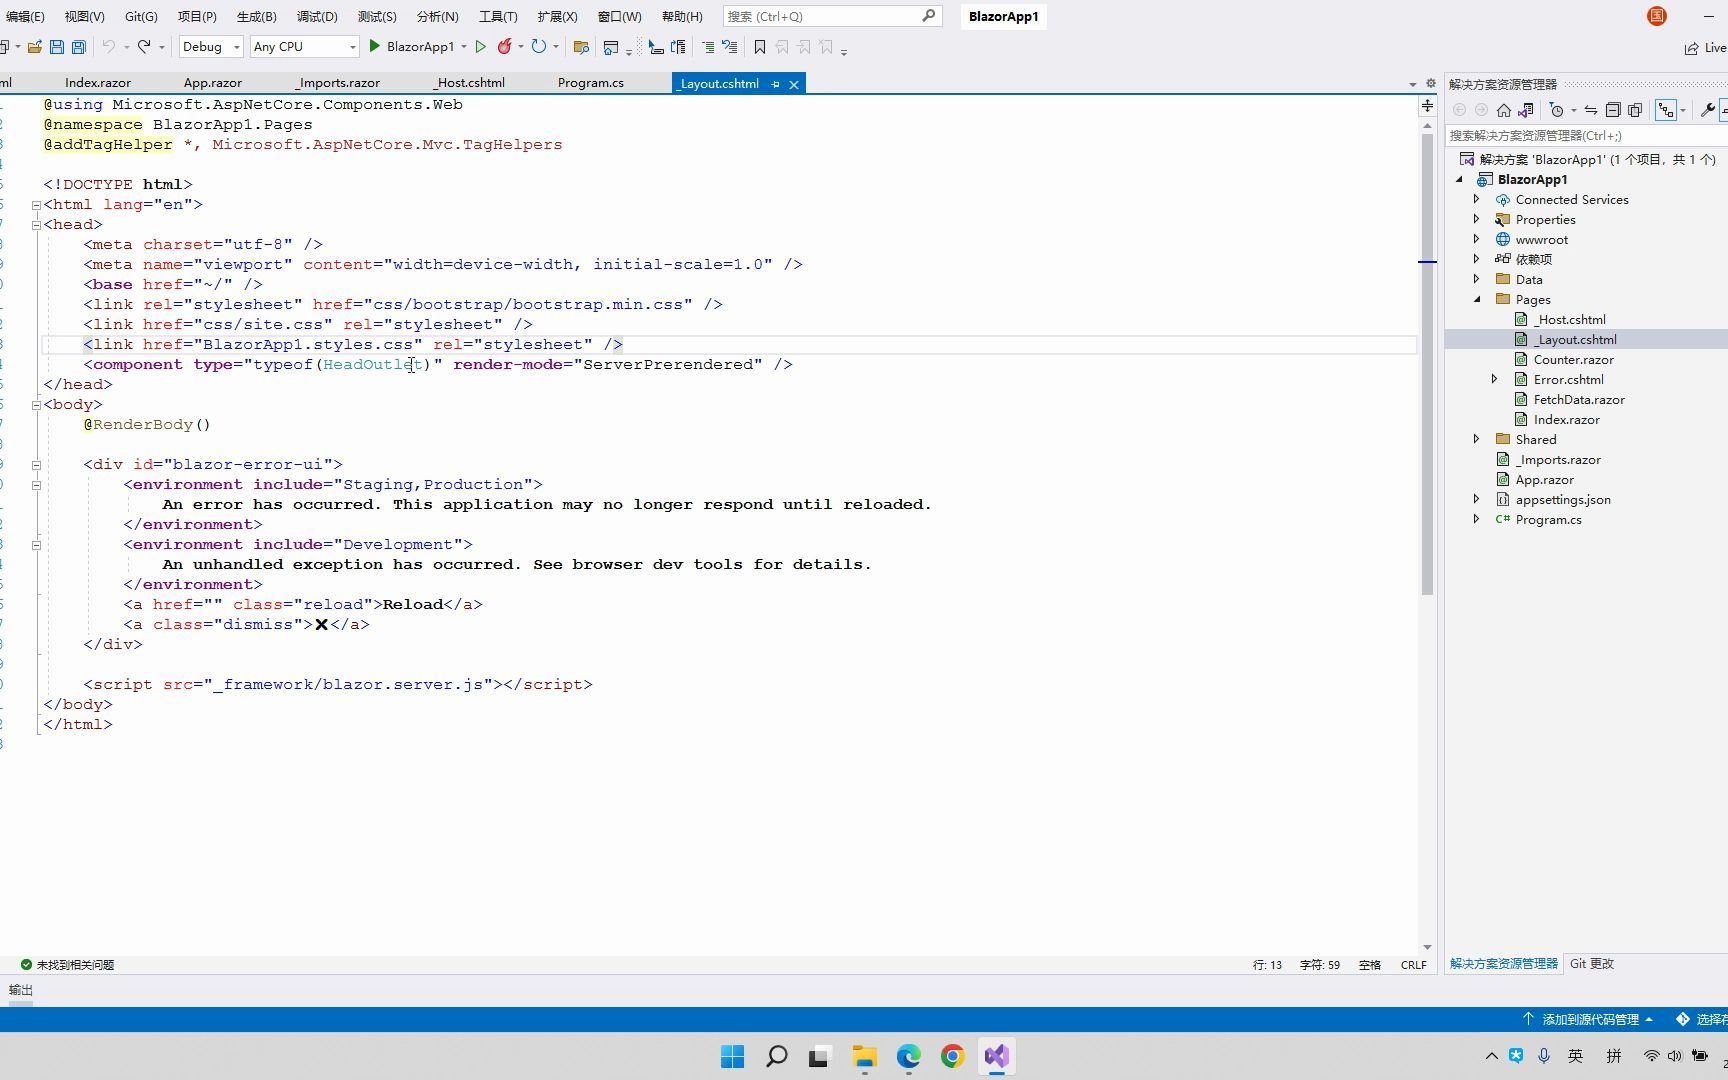
Task: Toggle the pin on _Layout.cshtml tab
Action: (x=776, y=84)
